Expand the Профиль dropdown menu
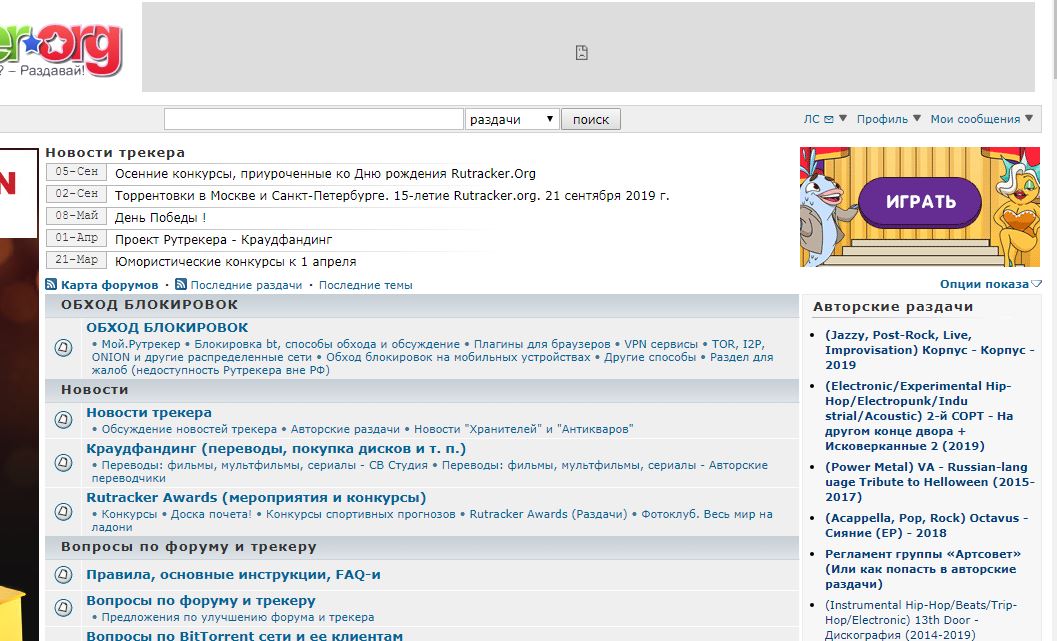This screenshot has height=641, width=1057. tap(888, 119)
